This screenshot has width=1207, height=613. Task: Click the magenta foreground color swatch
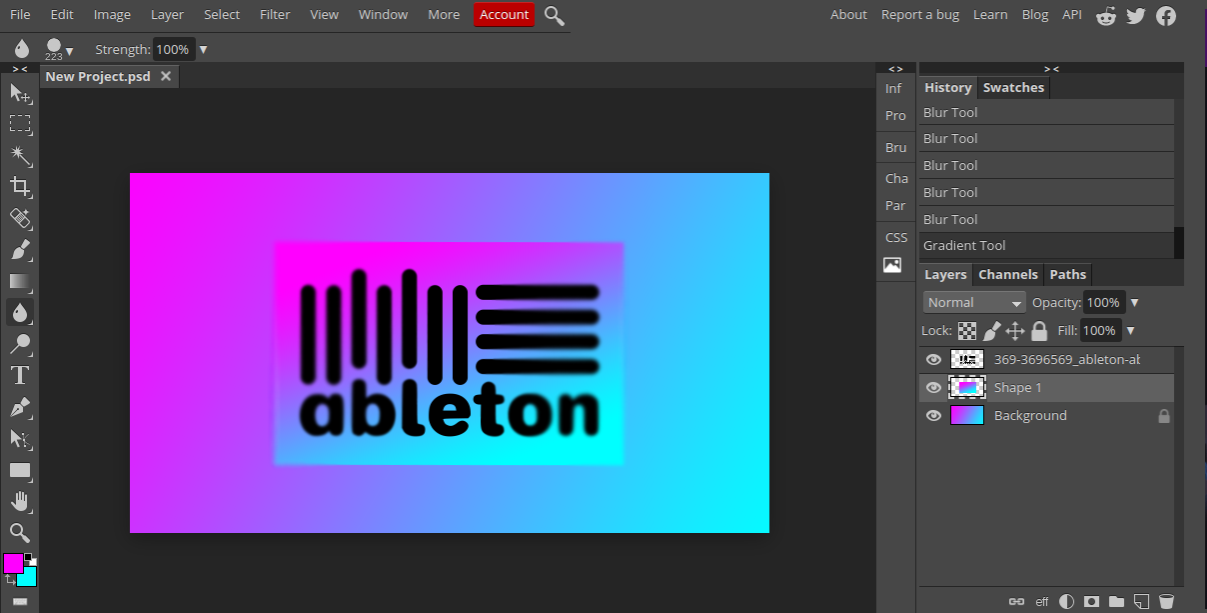pyautogui.click(x=12, y=563)
